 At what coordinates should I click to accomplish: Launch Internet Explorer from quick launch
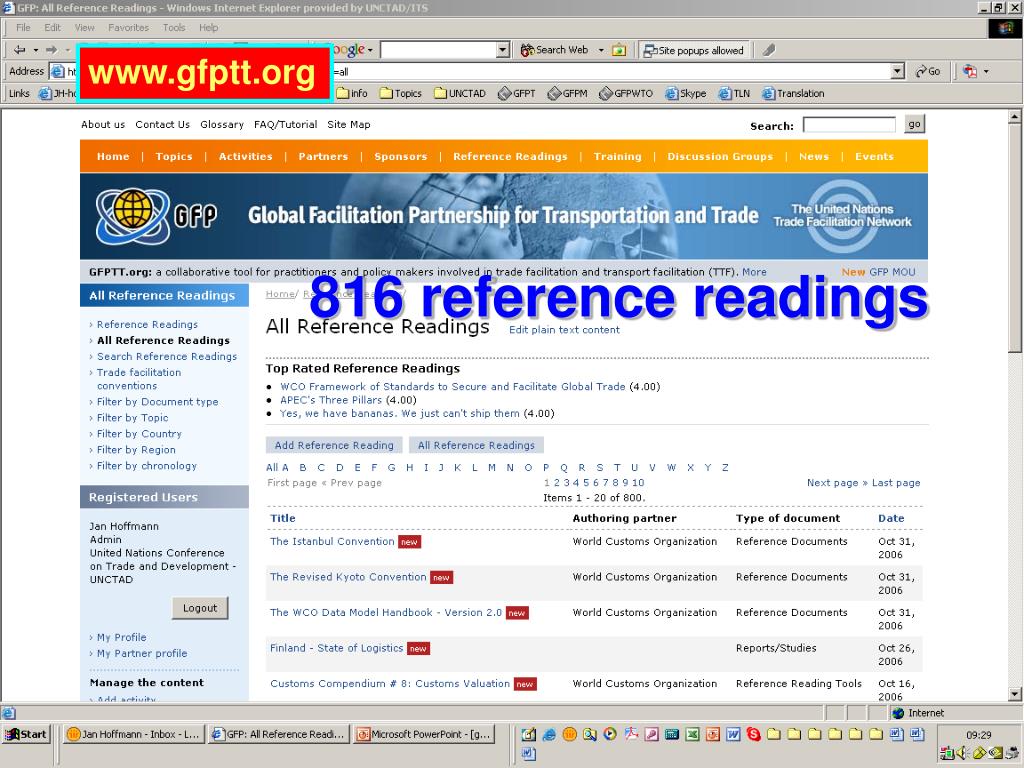click(x=549, y=734)
